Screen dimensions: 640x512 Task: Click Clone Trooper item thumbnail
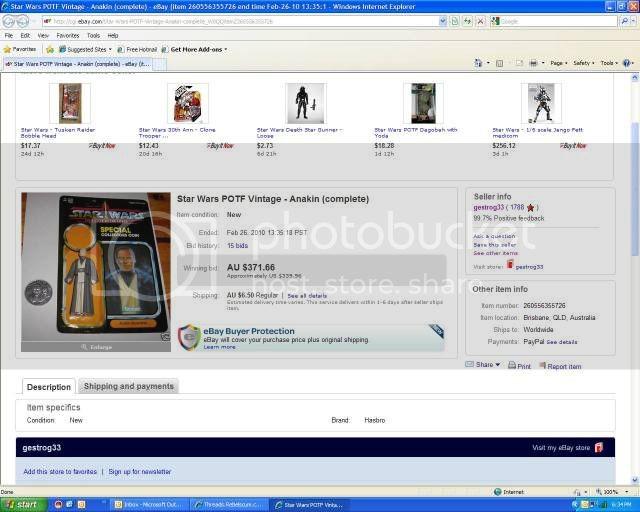[x=188, y=103]
